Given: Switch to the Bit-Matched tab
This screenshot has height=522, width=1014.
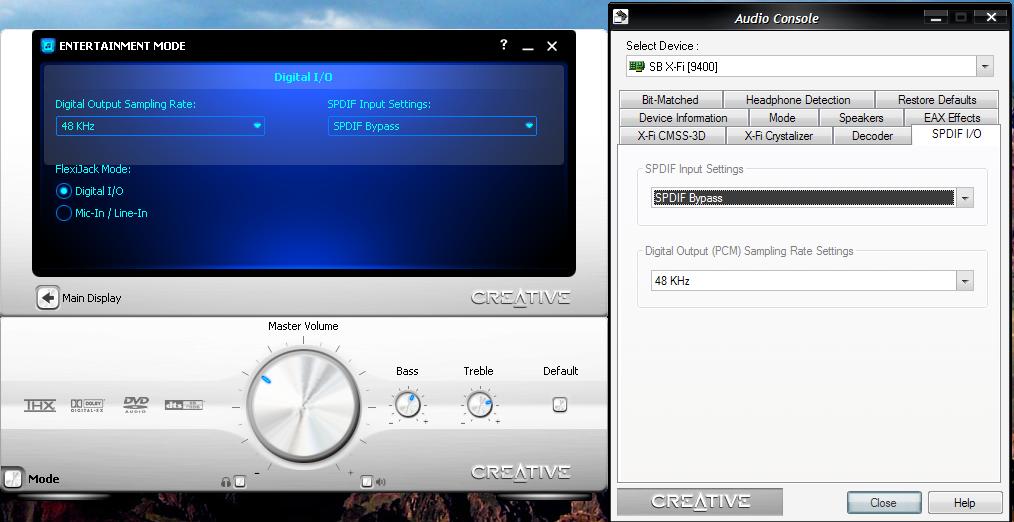Looking at the screenshot, I should tap(670, 100).
